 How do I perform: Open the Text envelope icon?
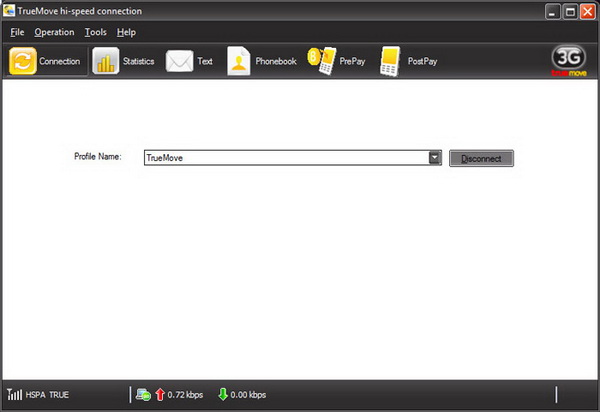pos(179,61)
